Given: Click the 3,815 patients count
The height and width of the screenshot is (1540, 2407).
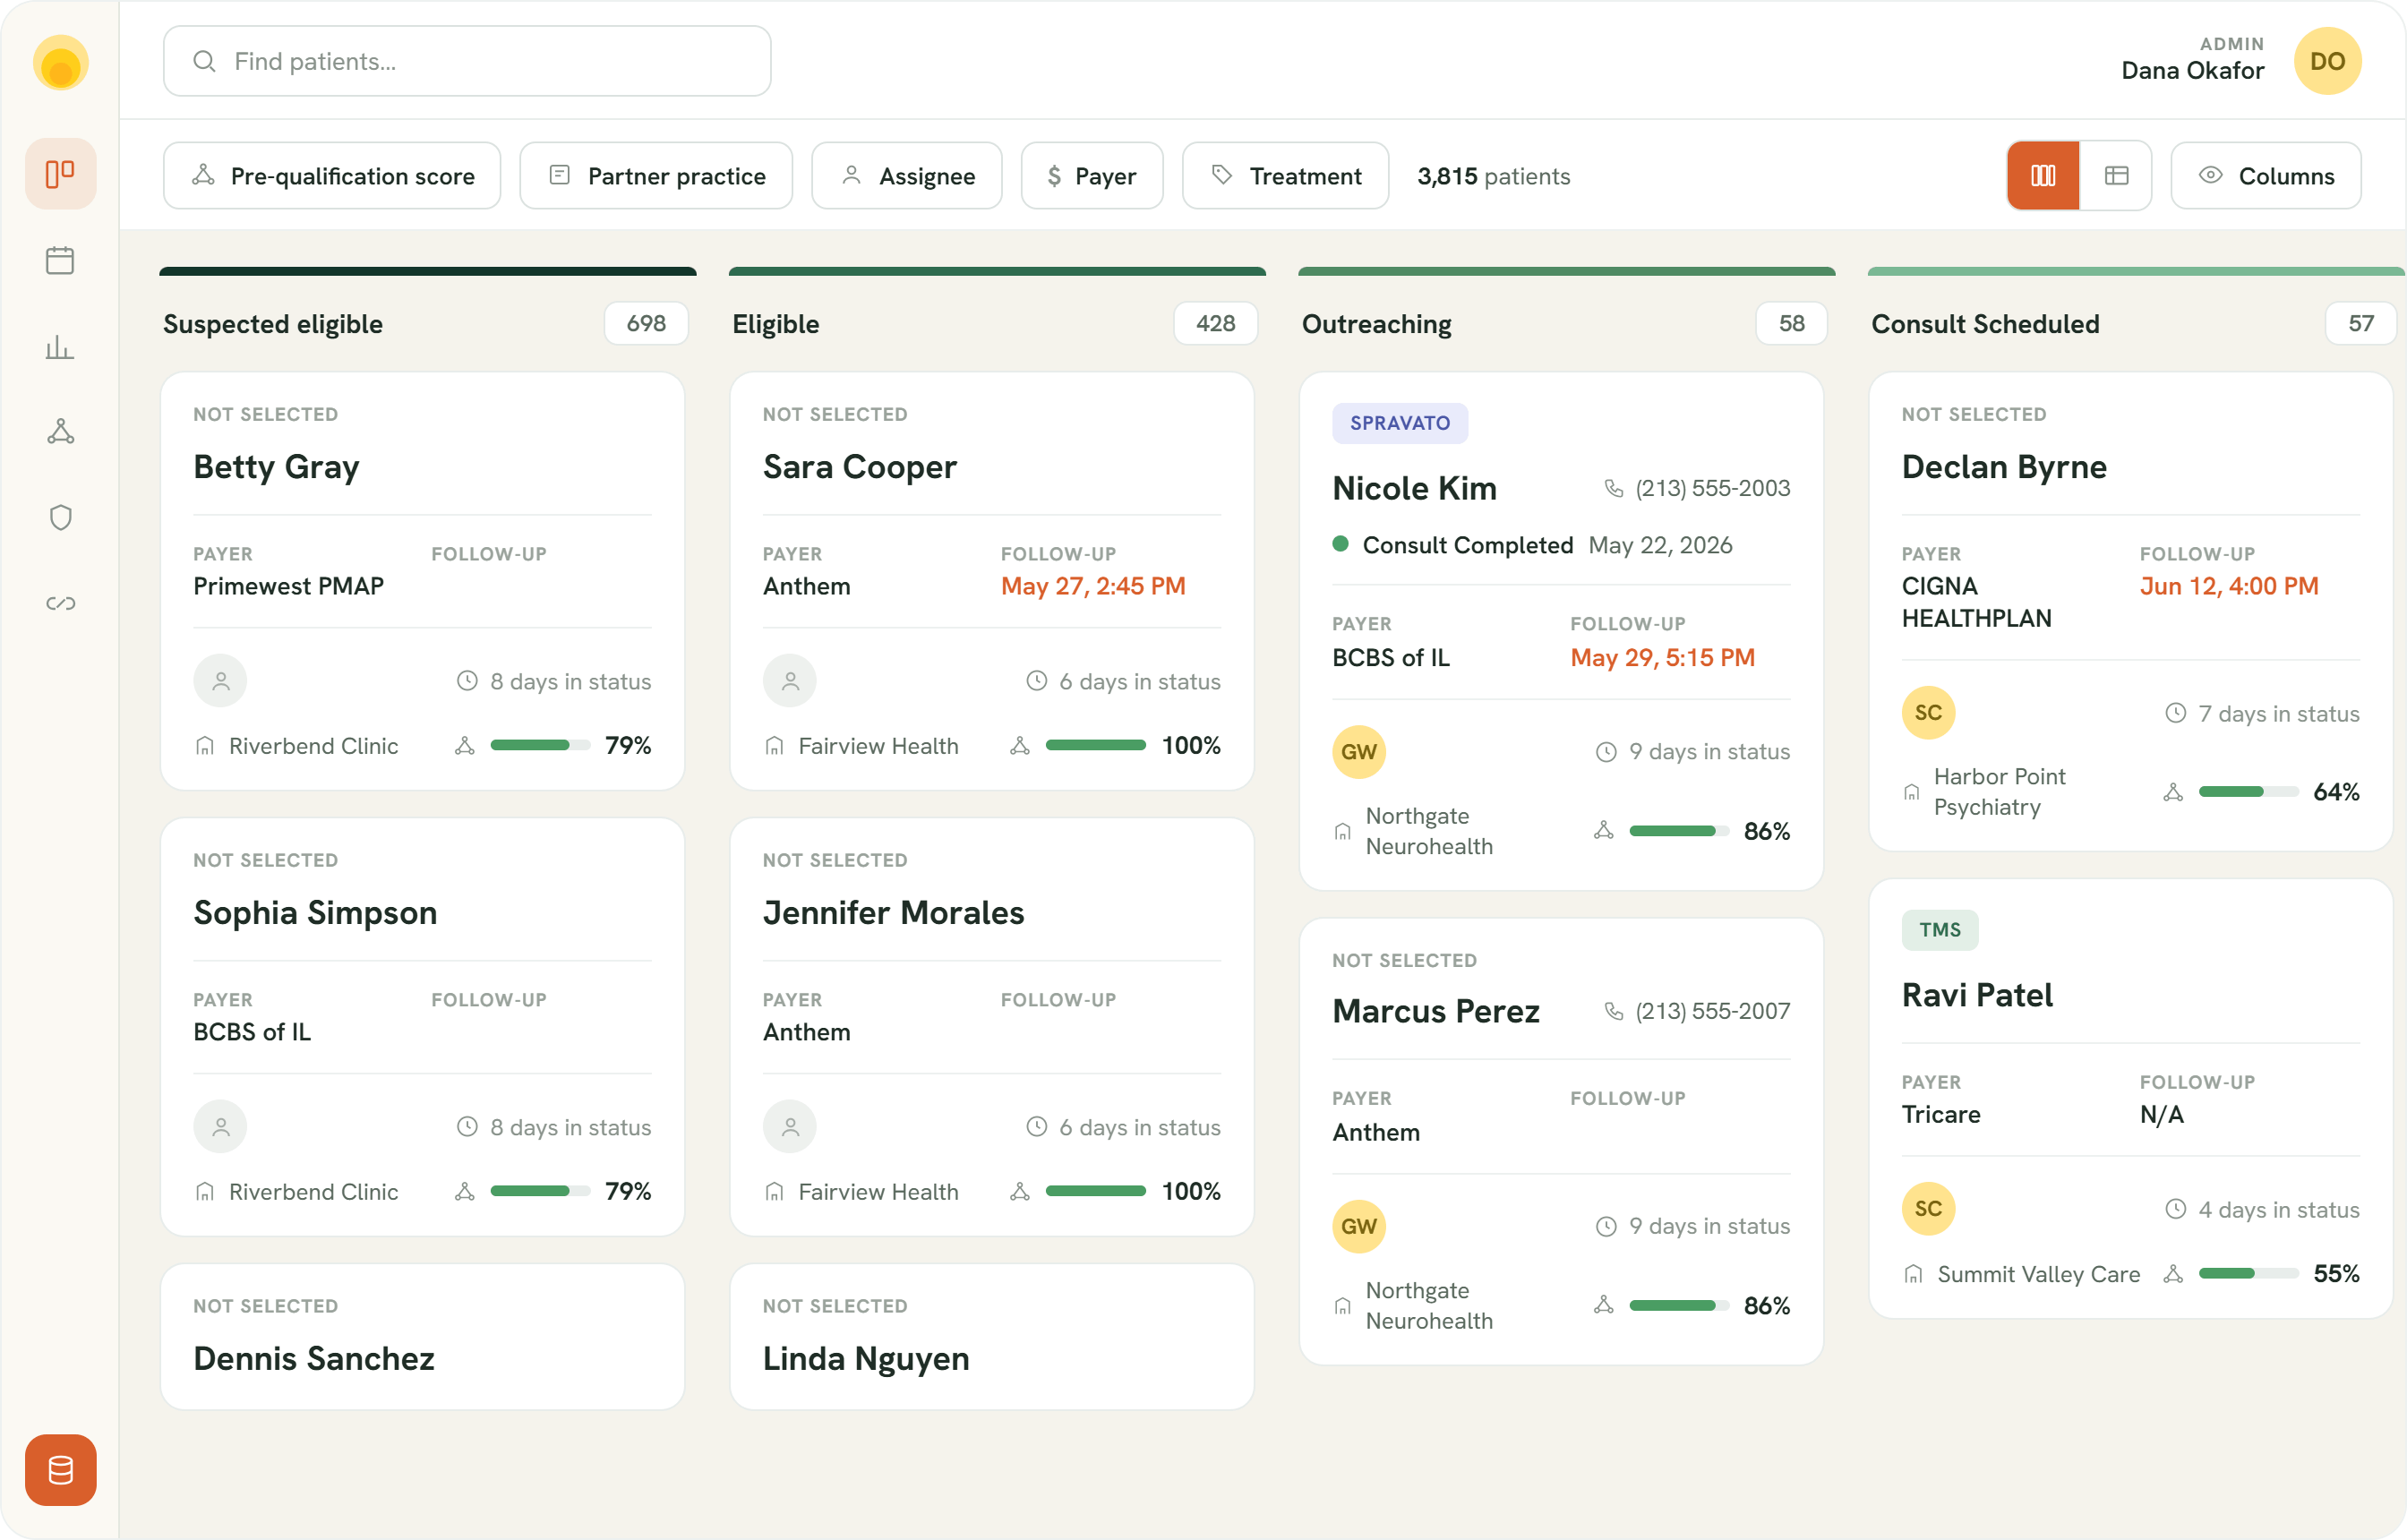Looking at the screenshot, I should click(1492, 176).
